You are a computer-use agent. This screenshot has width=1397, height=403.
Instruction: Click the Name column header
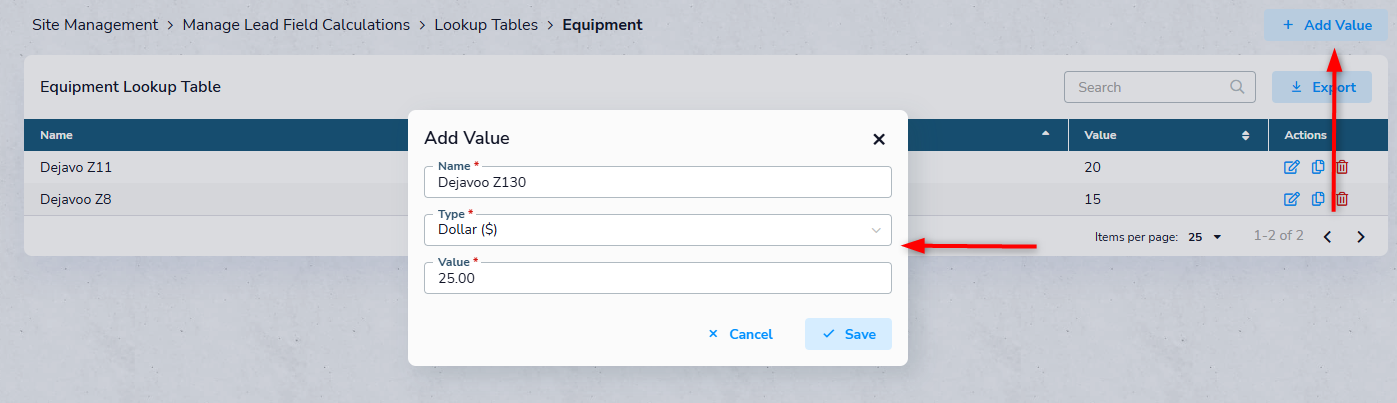[x=56, y=135]
